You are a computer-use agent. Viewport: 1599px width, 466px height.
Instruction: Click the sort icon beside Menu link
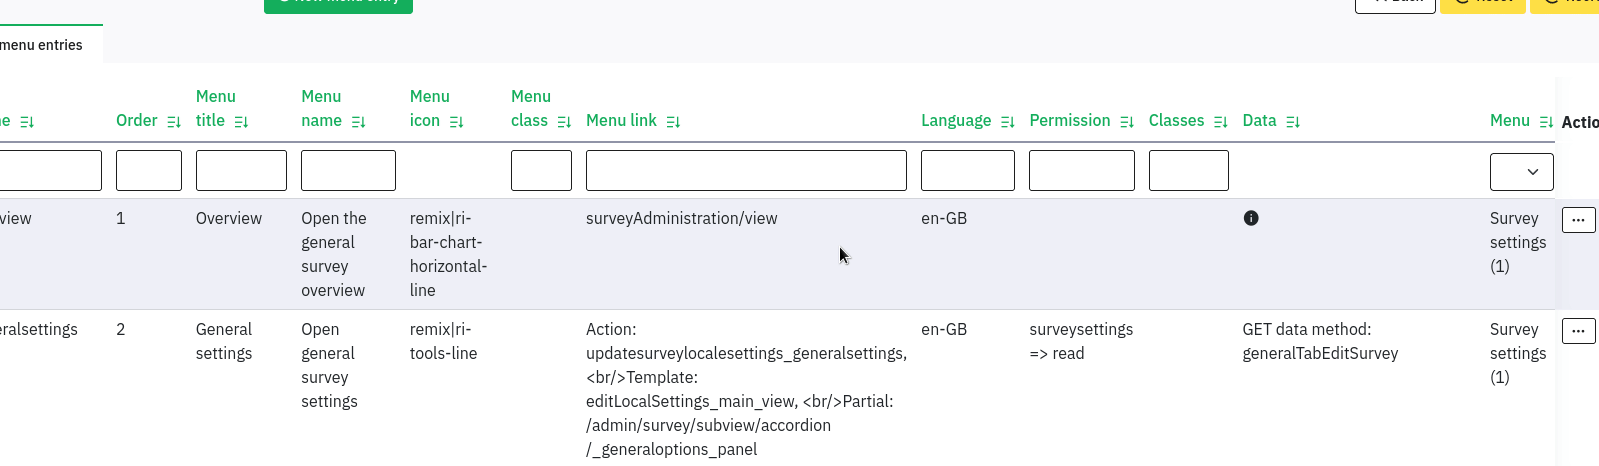coord(673,122)
